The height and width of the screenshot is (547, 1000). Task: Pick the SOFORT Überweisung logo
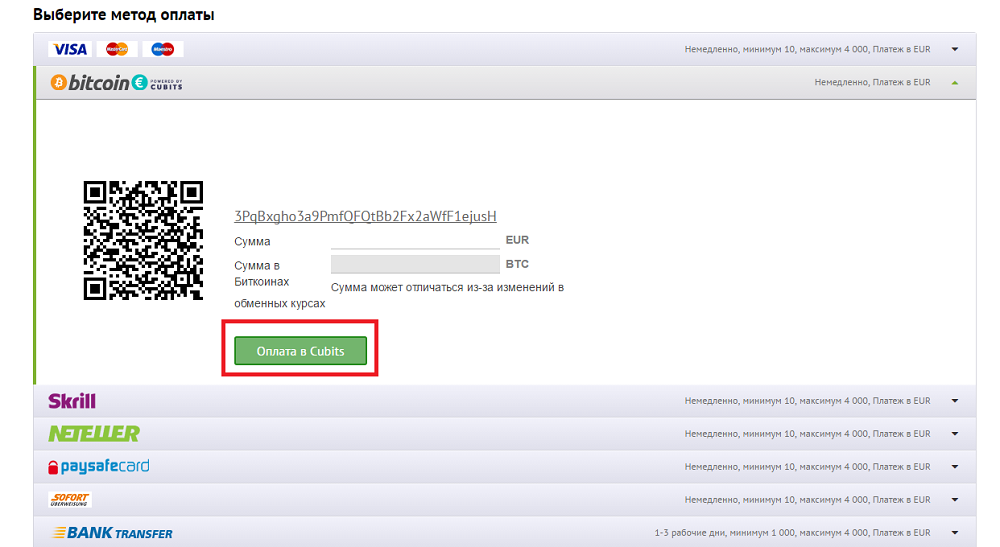[70, 499]
